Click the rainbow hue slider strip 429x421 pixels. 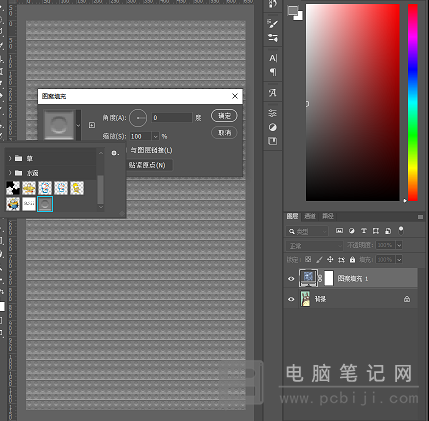[x=413, y=102]
